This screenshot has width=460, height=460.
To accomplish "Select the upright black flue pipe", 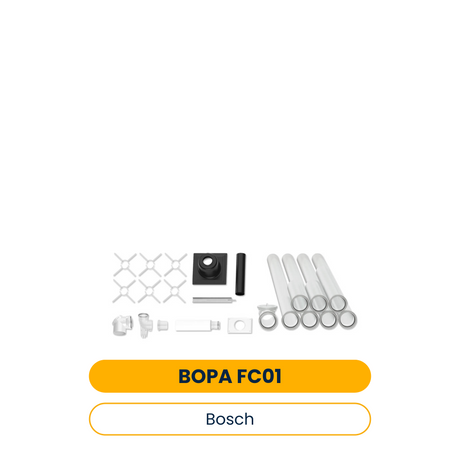I will pos(241,274).
